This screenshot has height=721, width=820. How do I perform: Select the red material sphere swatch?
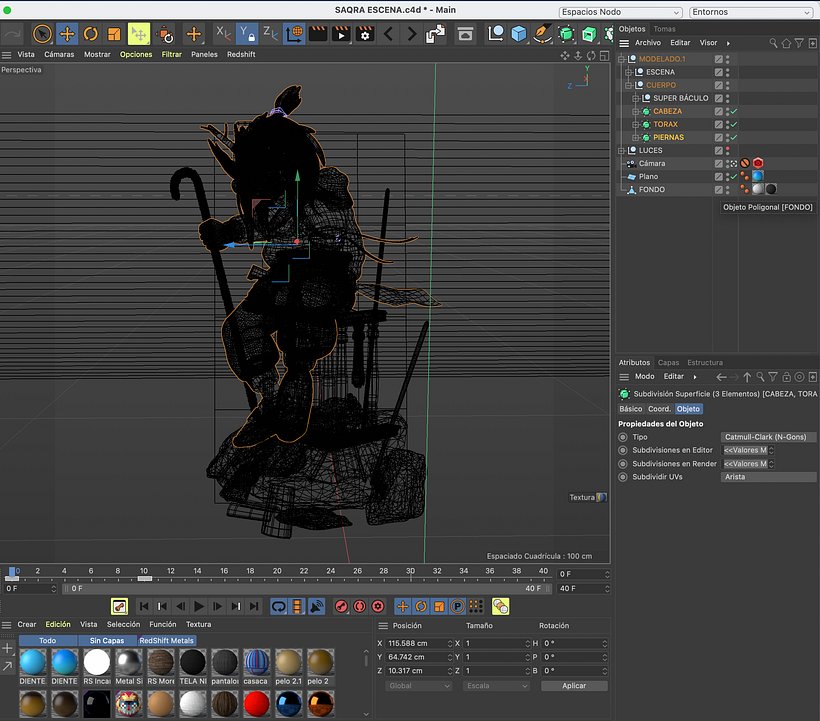pyautogui.click(x=256, y=704)
